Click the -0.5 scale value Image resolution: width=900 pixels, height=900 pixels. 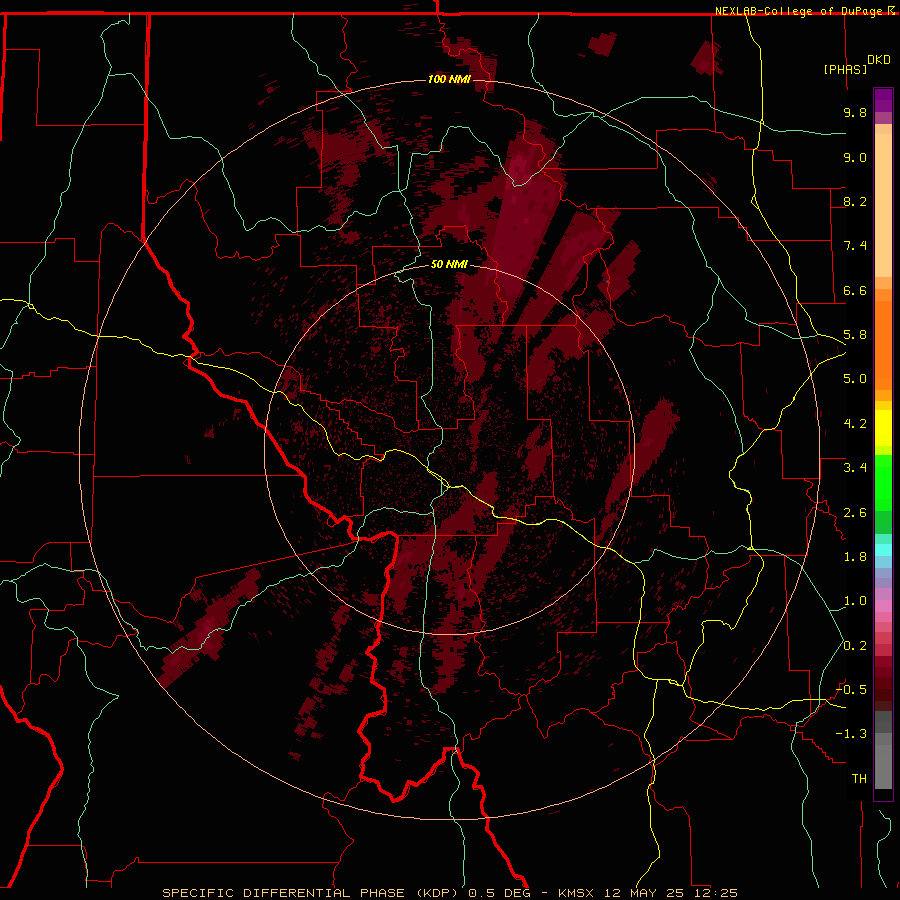[x=851, y=690]
